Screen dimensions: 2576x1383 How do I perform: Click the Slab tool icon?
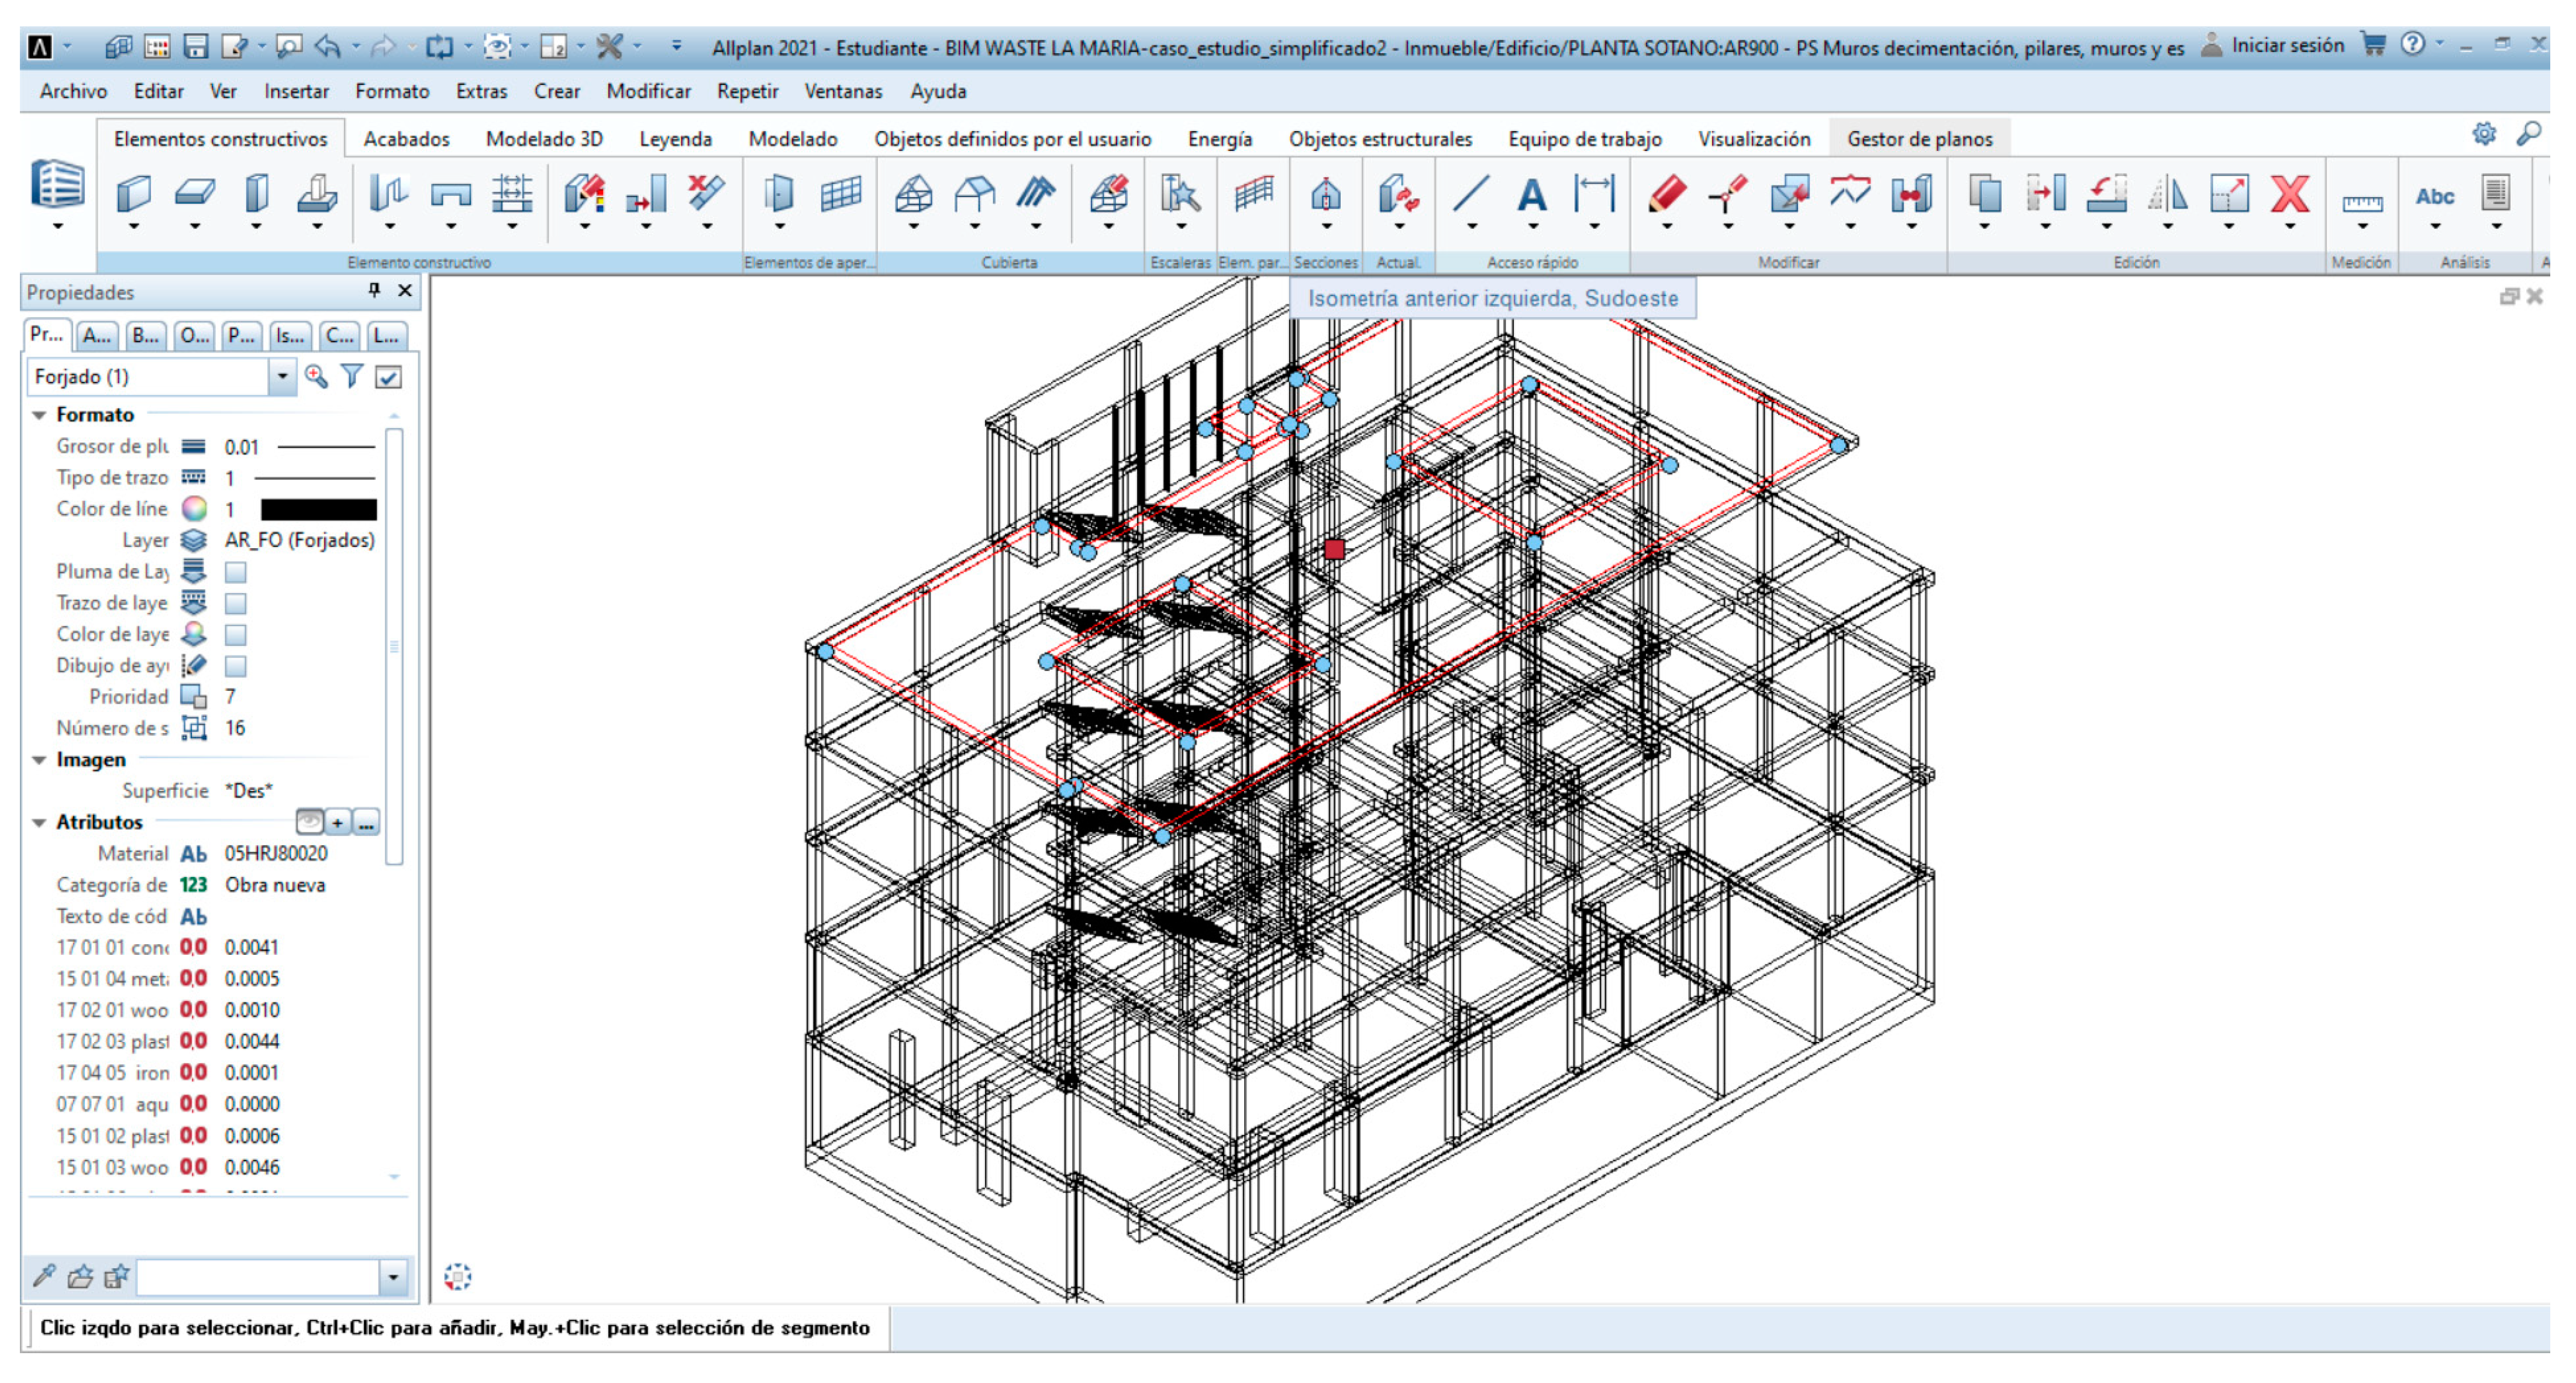(x=194, y=193)
